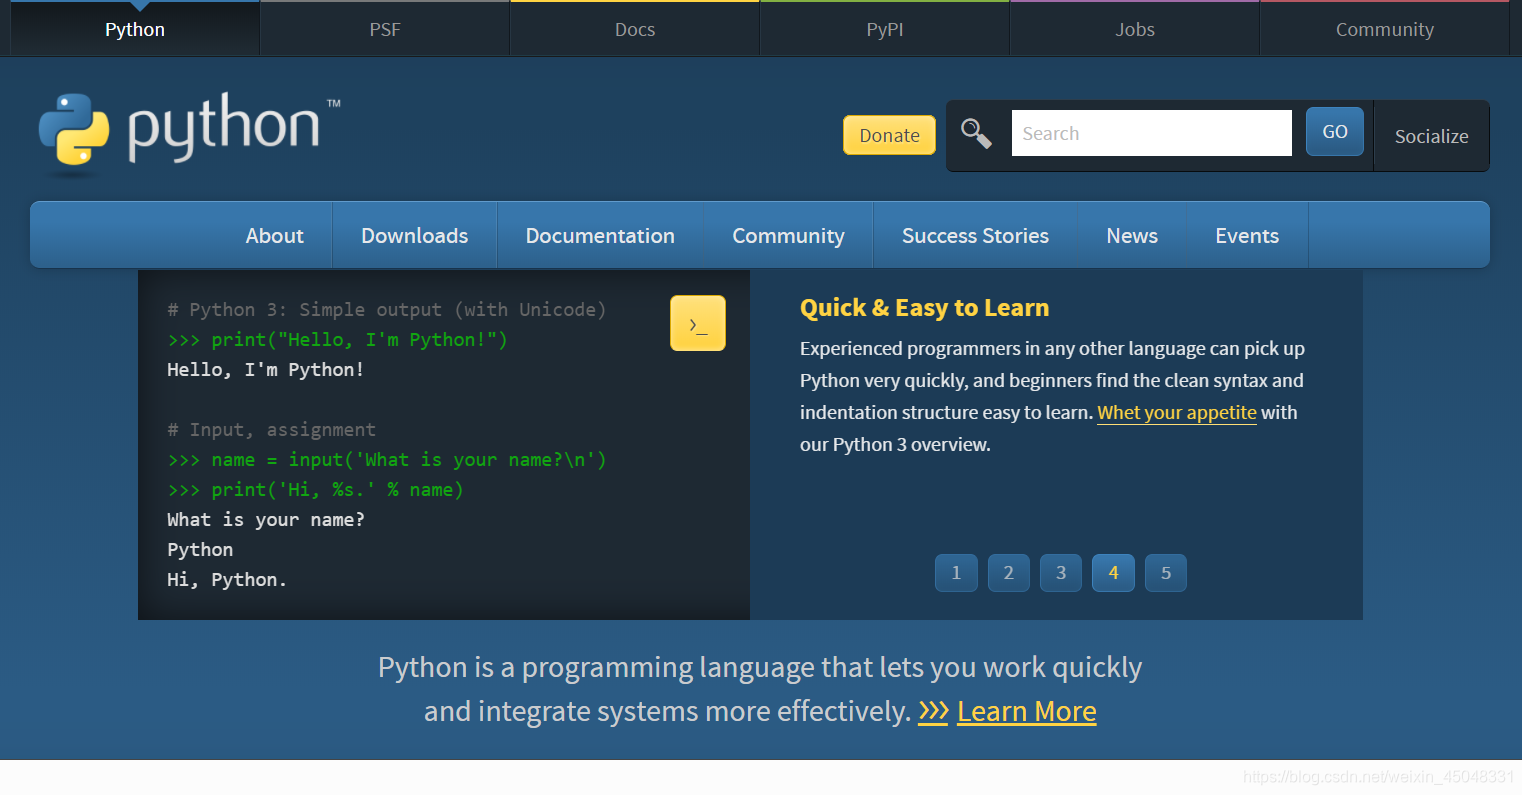Switch to the PSF tab

(x=384, y=28)
